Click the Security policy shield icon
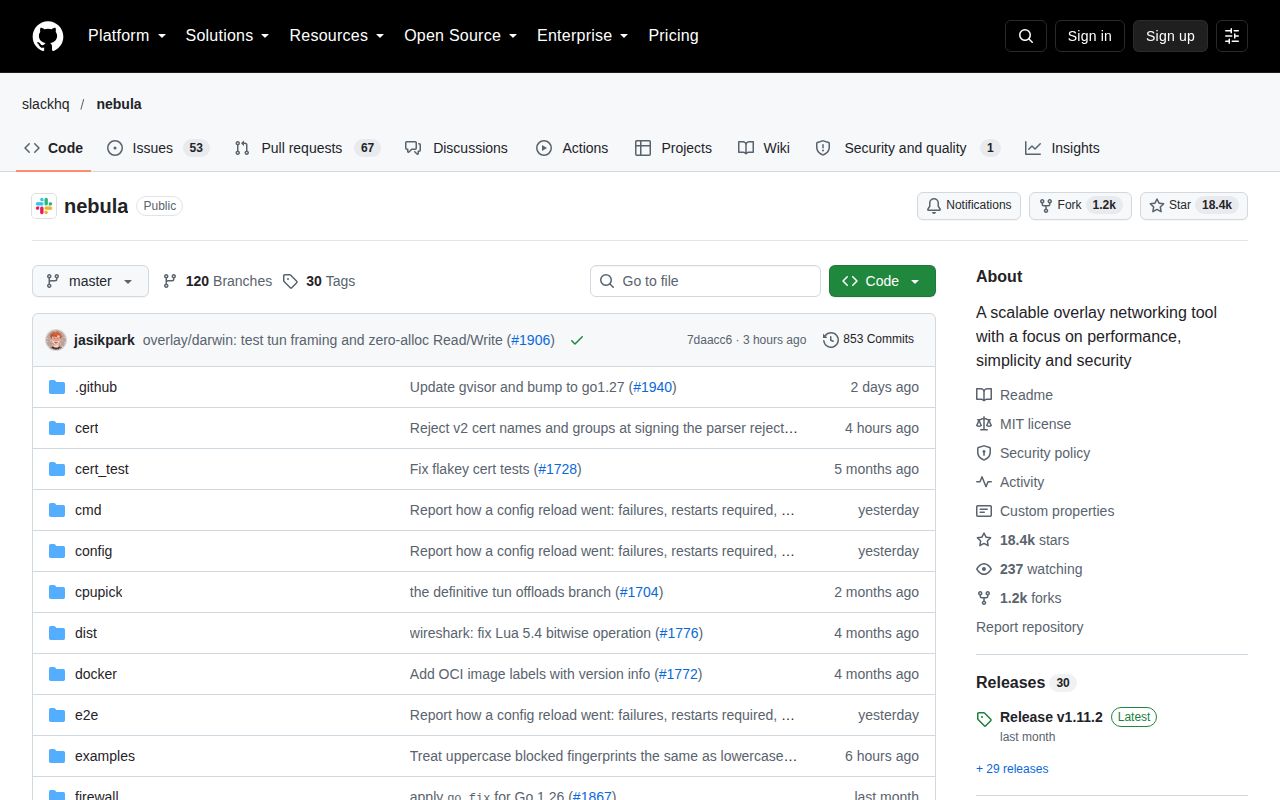The image size is (1280, 800). (x=984, y=453)
